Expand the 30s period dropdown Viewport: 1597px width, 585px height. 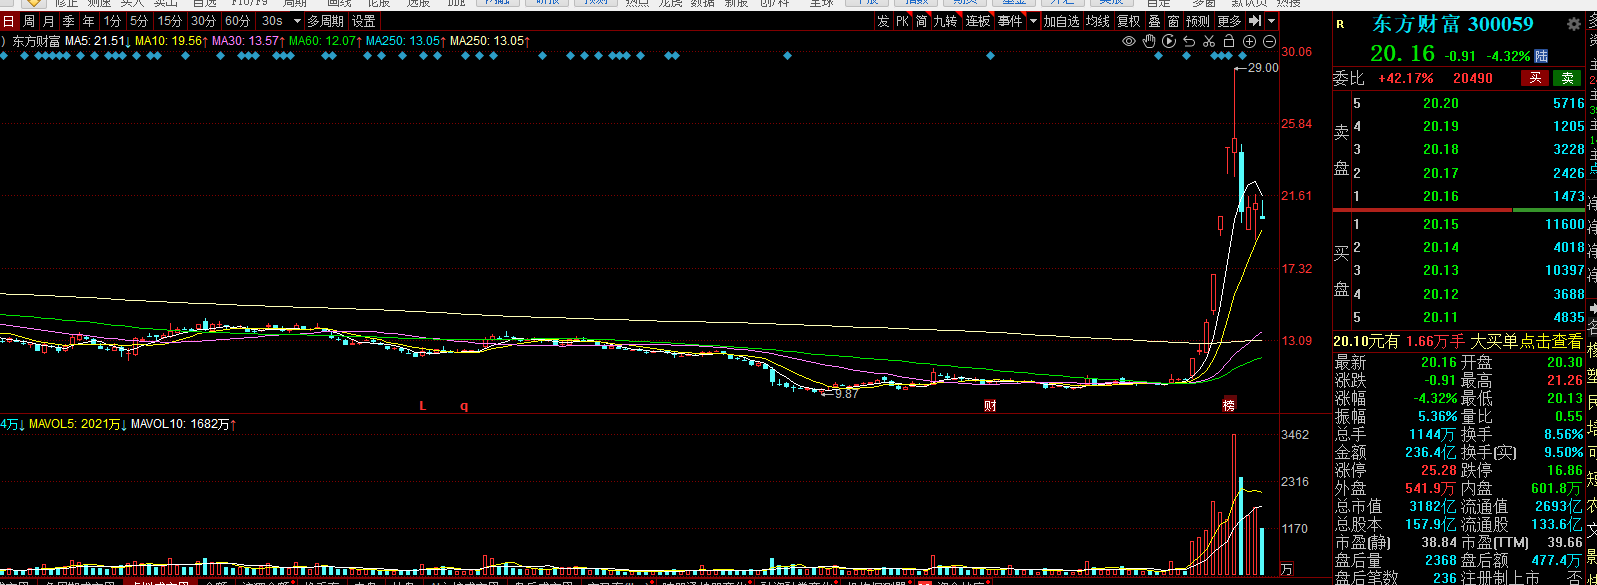pos(297,21)
